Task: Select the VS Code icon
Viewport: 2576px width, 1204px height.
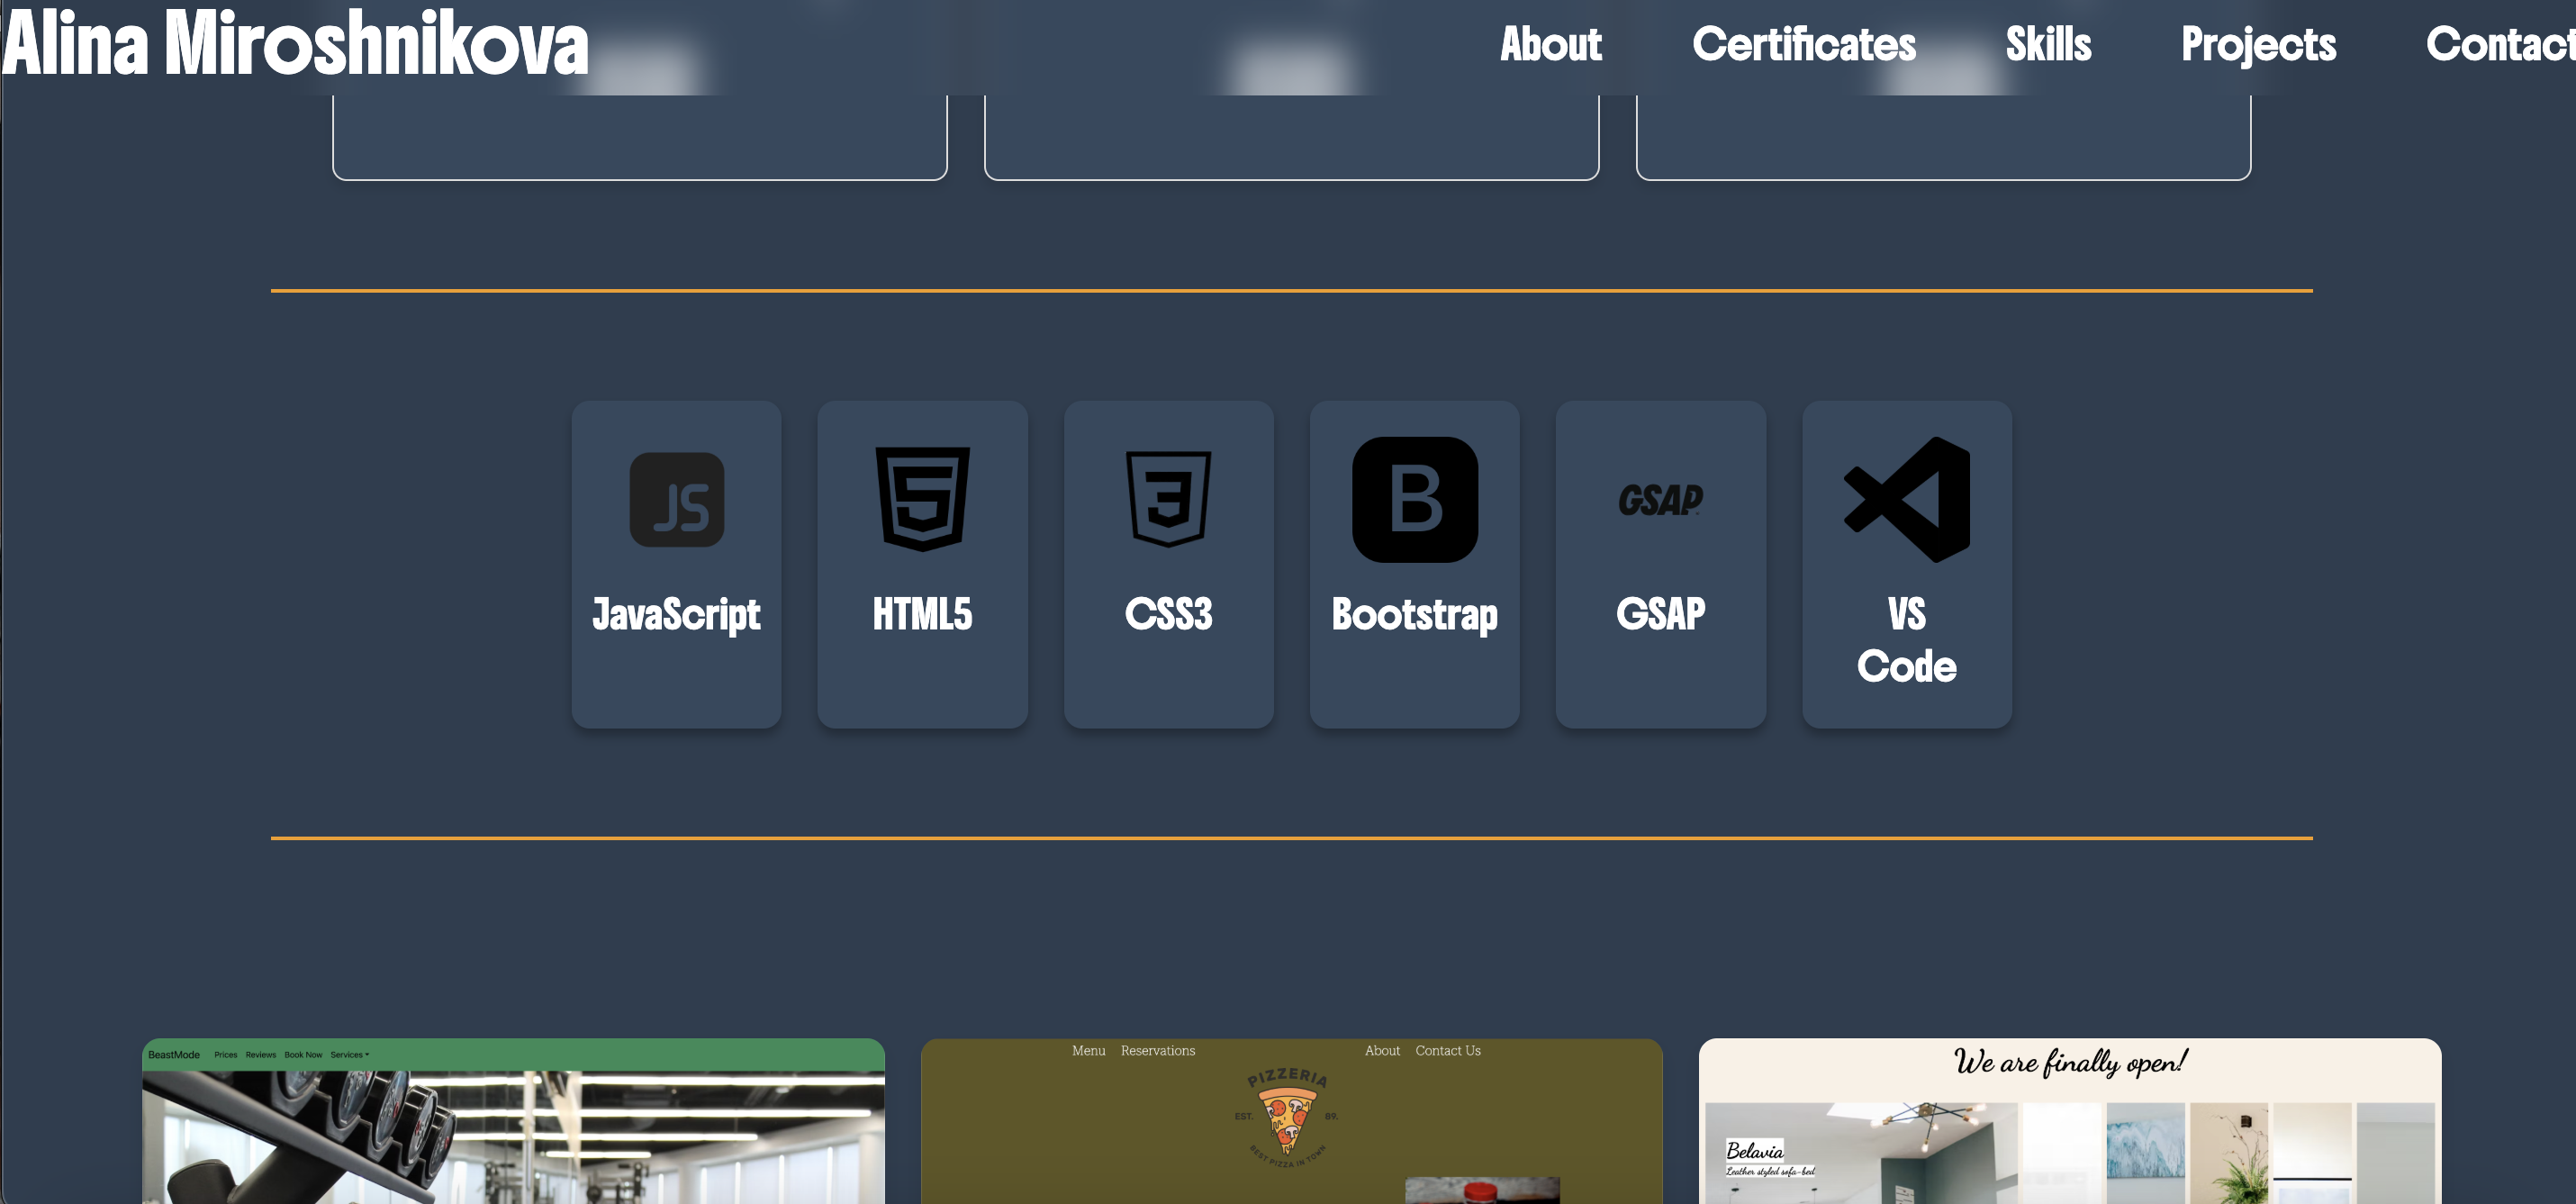Action: pyautogui.click(x=1906, y=500)
